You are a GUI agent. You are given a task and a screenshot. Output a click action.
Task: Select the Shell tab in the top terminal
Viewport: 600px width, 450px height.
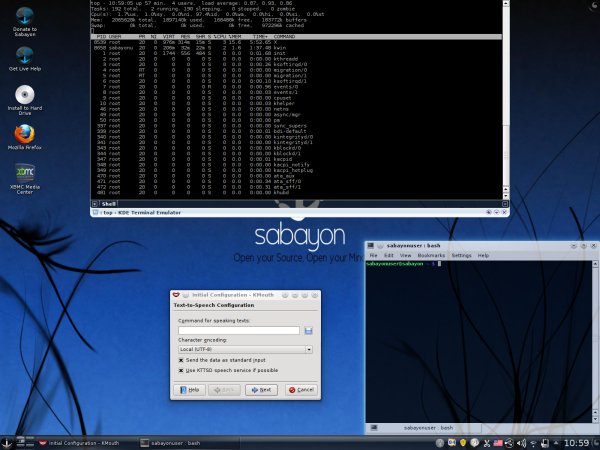pyautogui.click(x=109, y=204)
